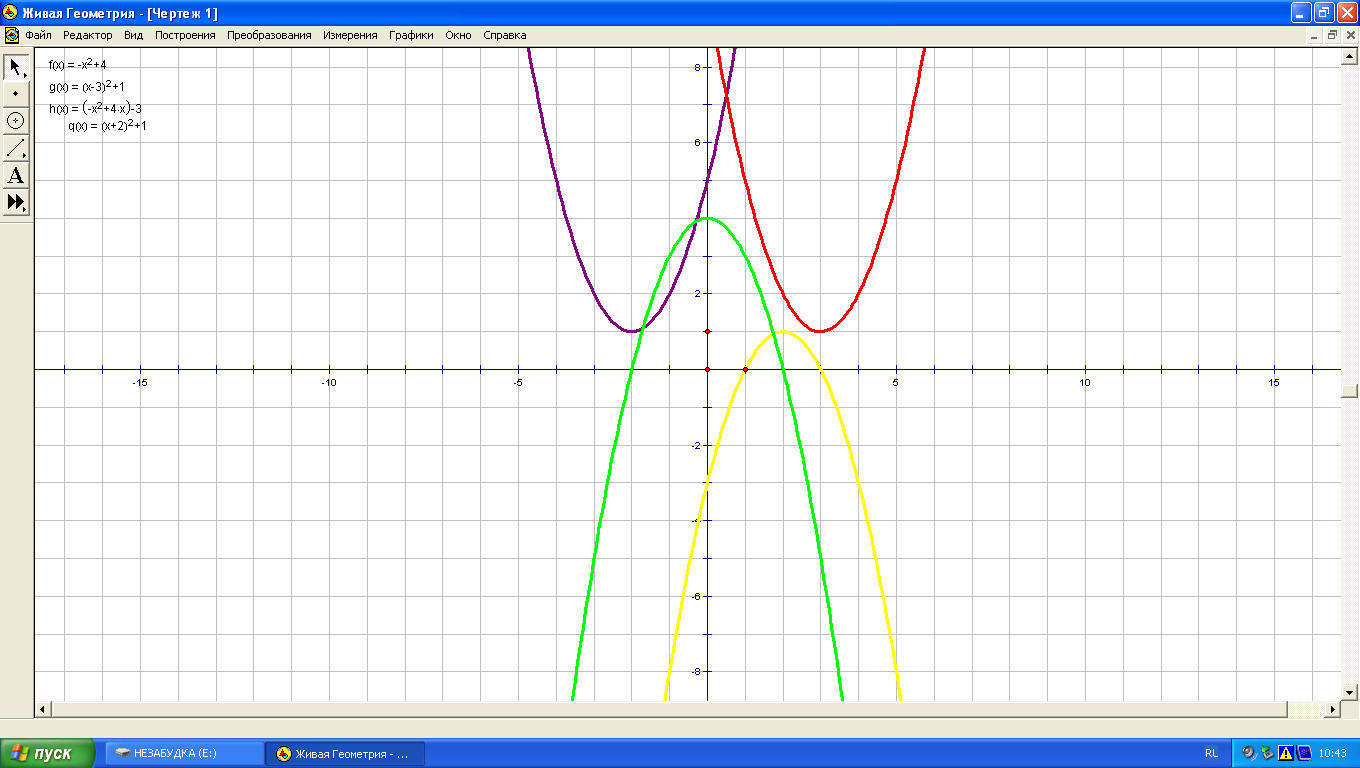Open the Custom tools double-arrow icon

16,202
